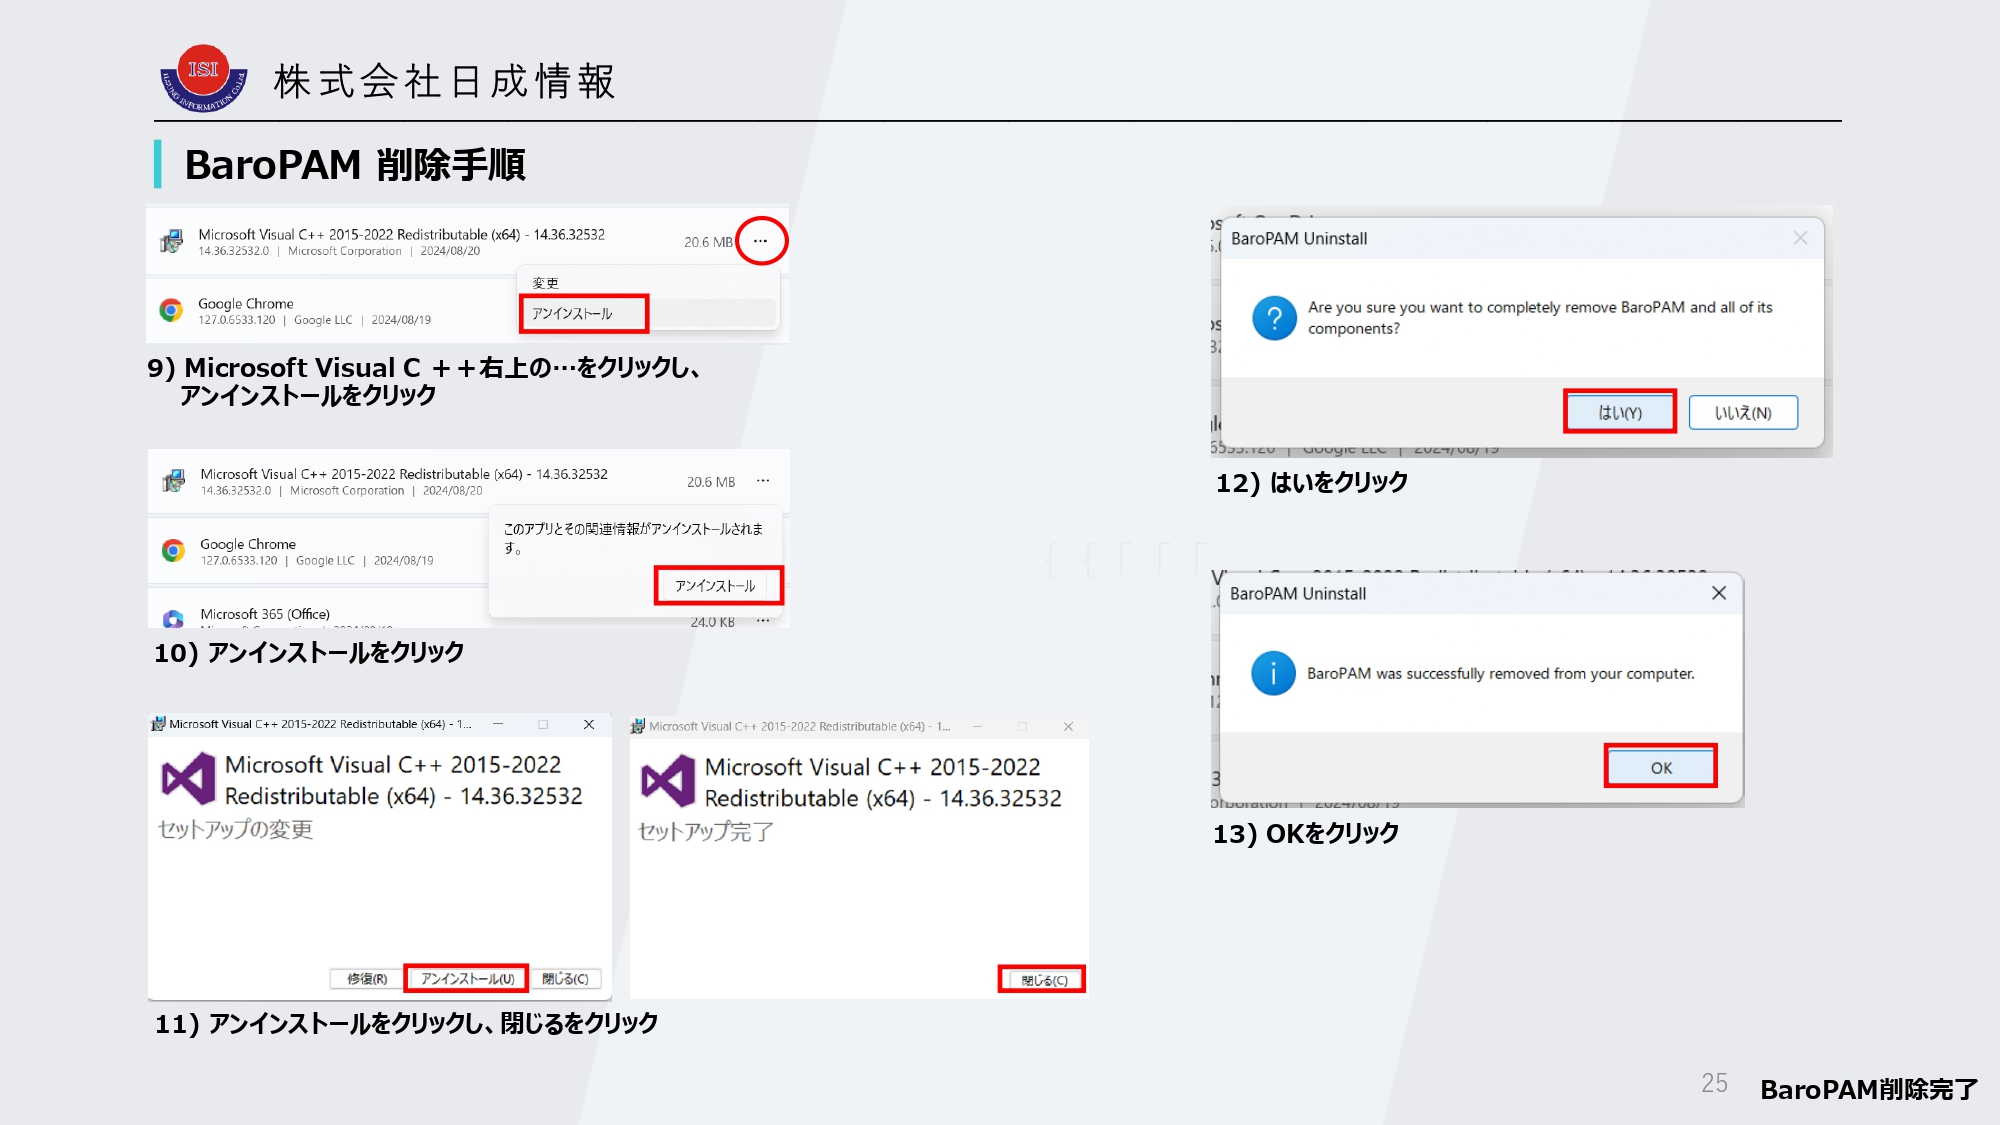
Task: Minimize the セットアップの変更 setup window
Action: [x=498, y=724]
